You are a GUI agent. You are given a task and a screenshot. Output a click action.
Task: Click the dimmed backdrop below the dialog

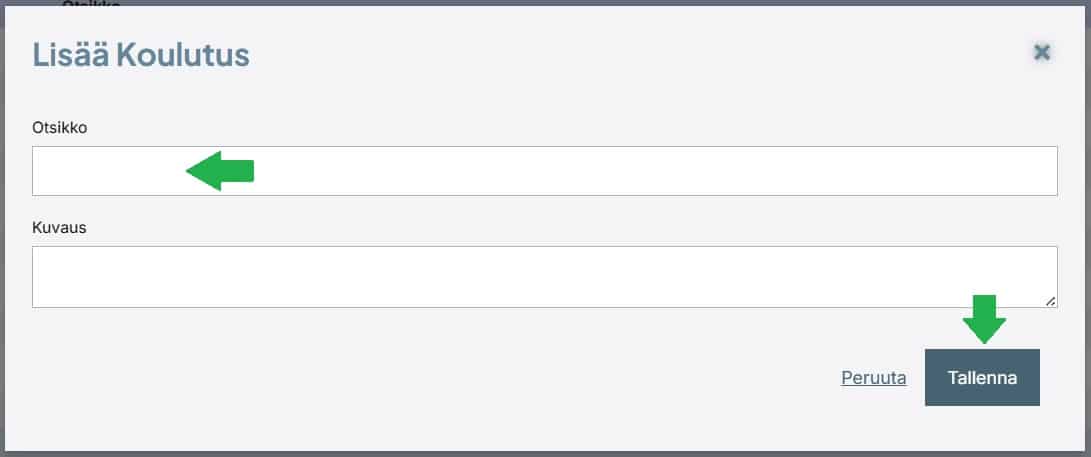pos(545,453)
